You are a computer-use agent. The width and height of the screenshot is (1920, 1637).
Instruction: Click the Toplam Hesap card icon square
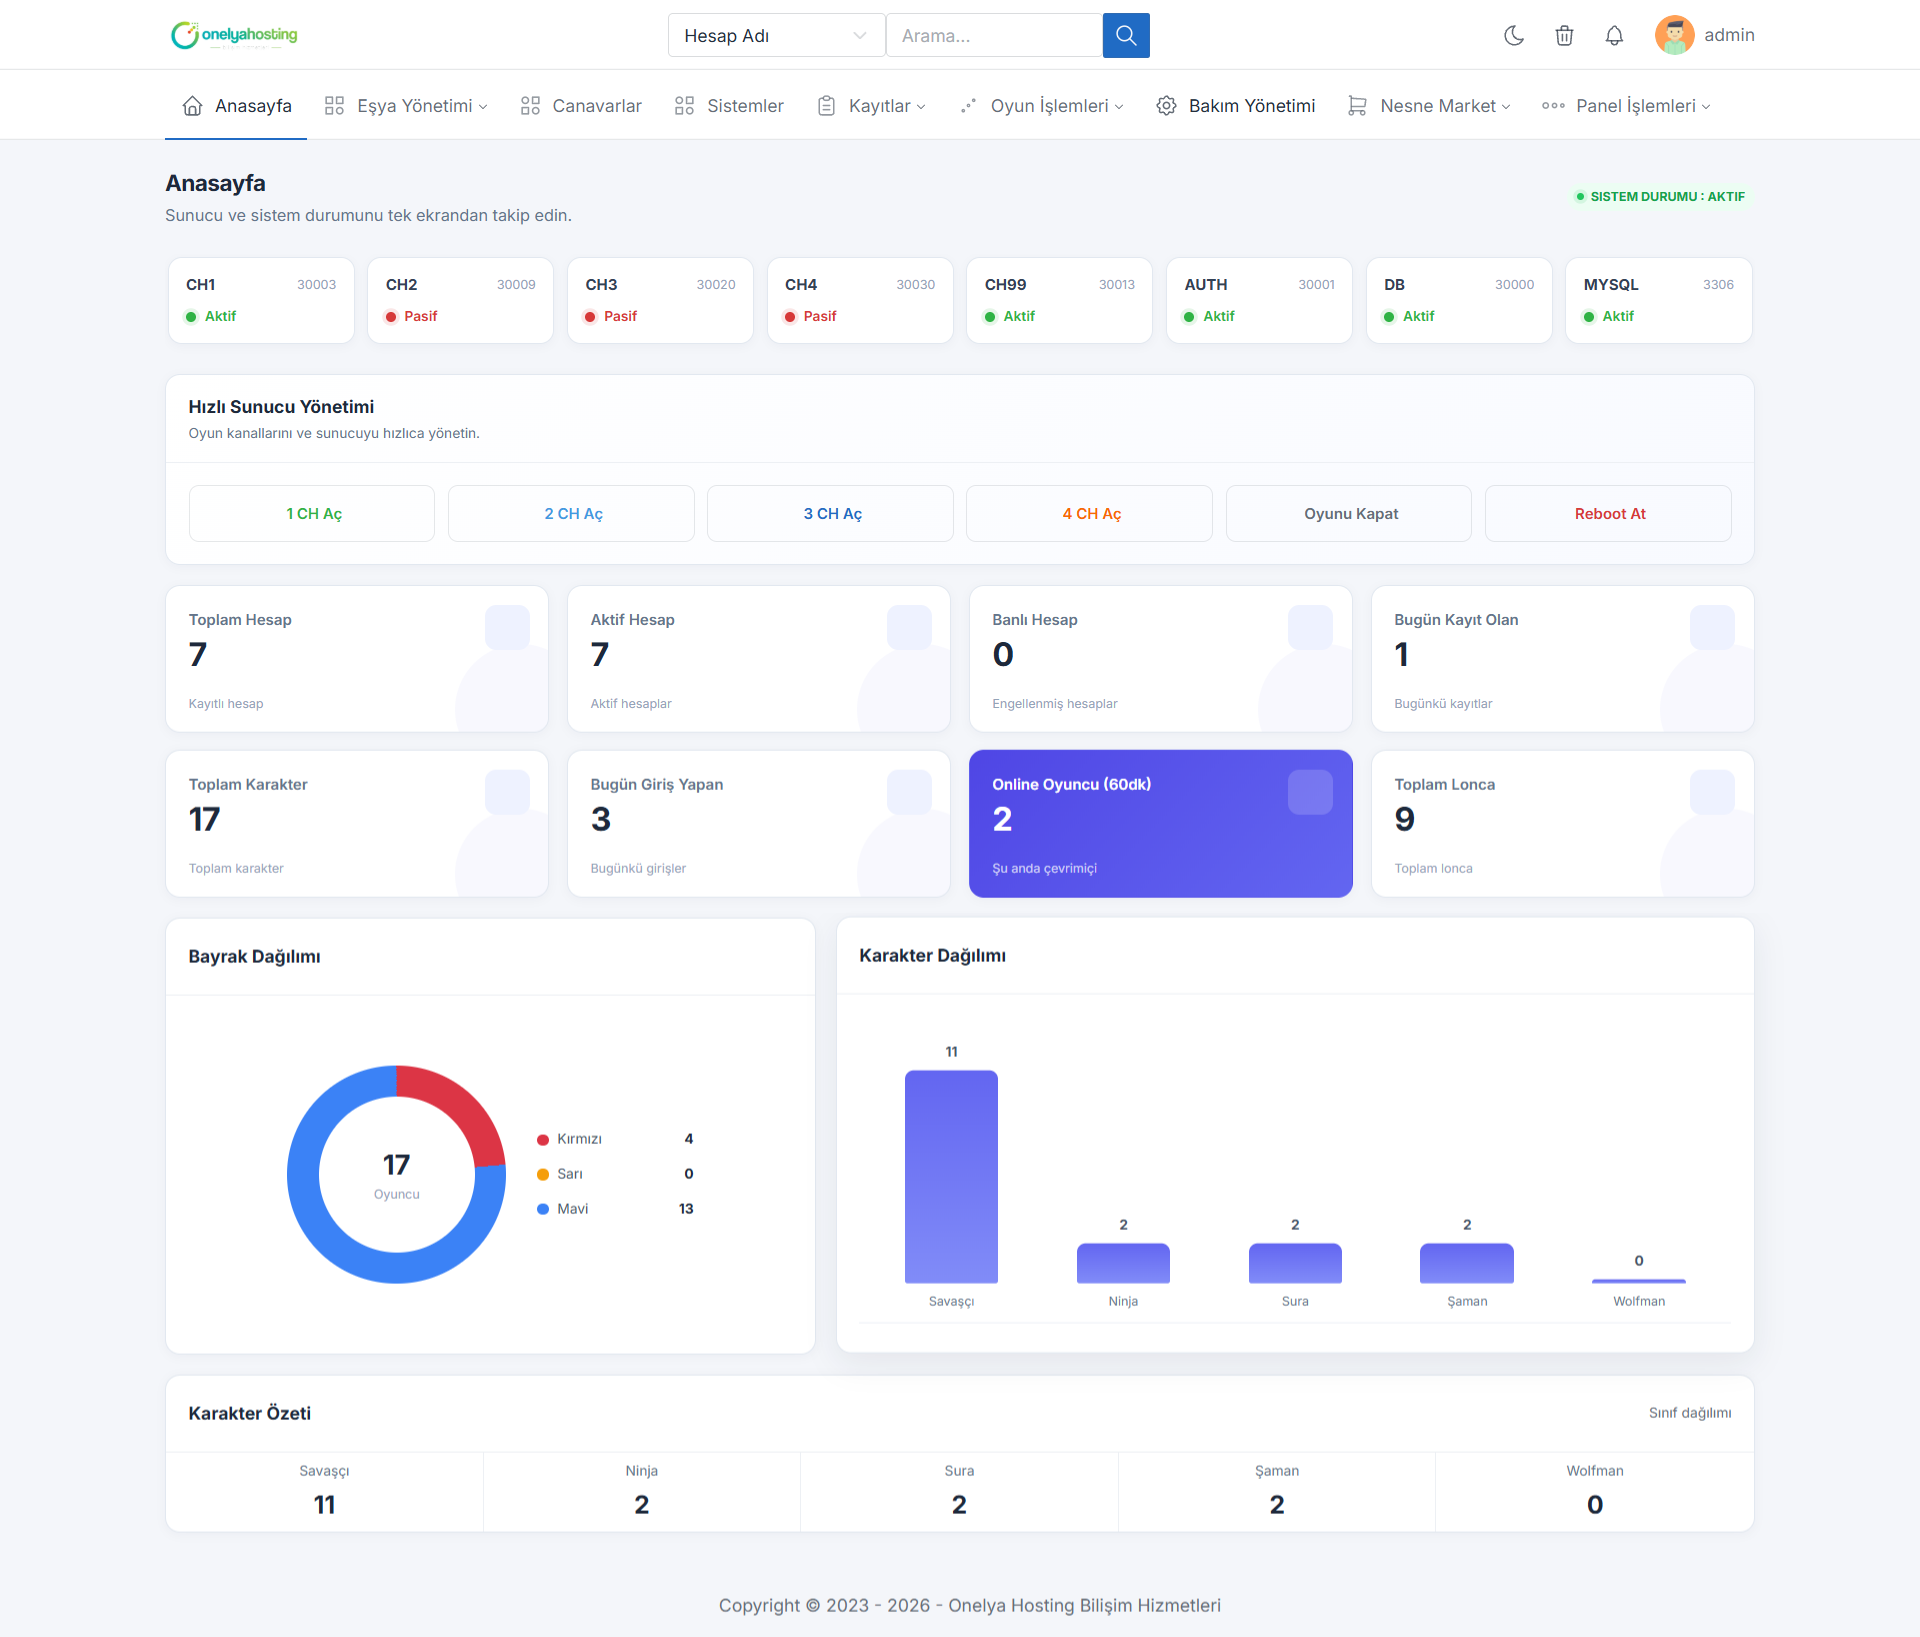coord(507,627)
